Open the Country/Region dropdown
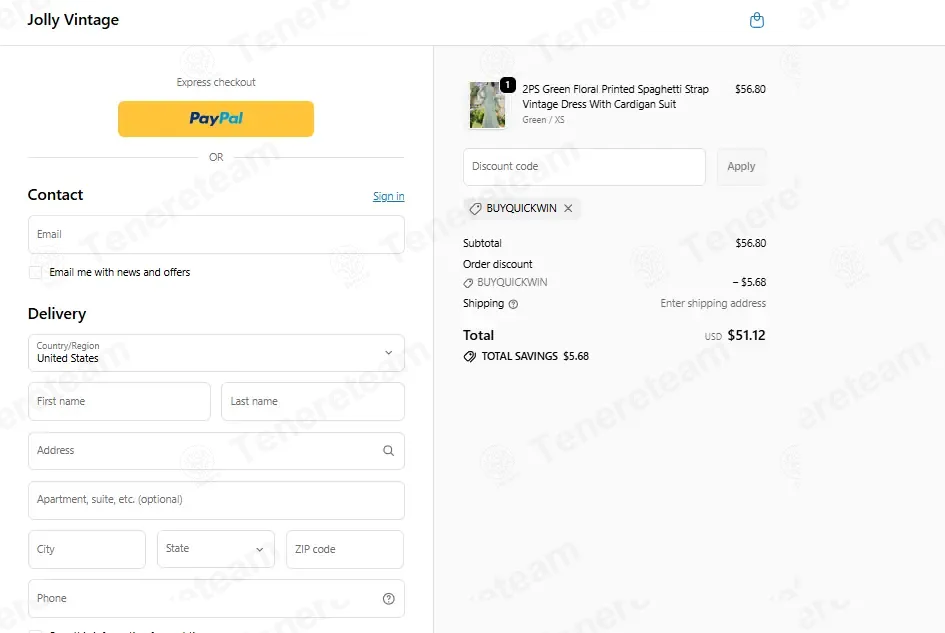Image resolution: width=945 pixels, height=633 pixels. [216, 353]
